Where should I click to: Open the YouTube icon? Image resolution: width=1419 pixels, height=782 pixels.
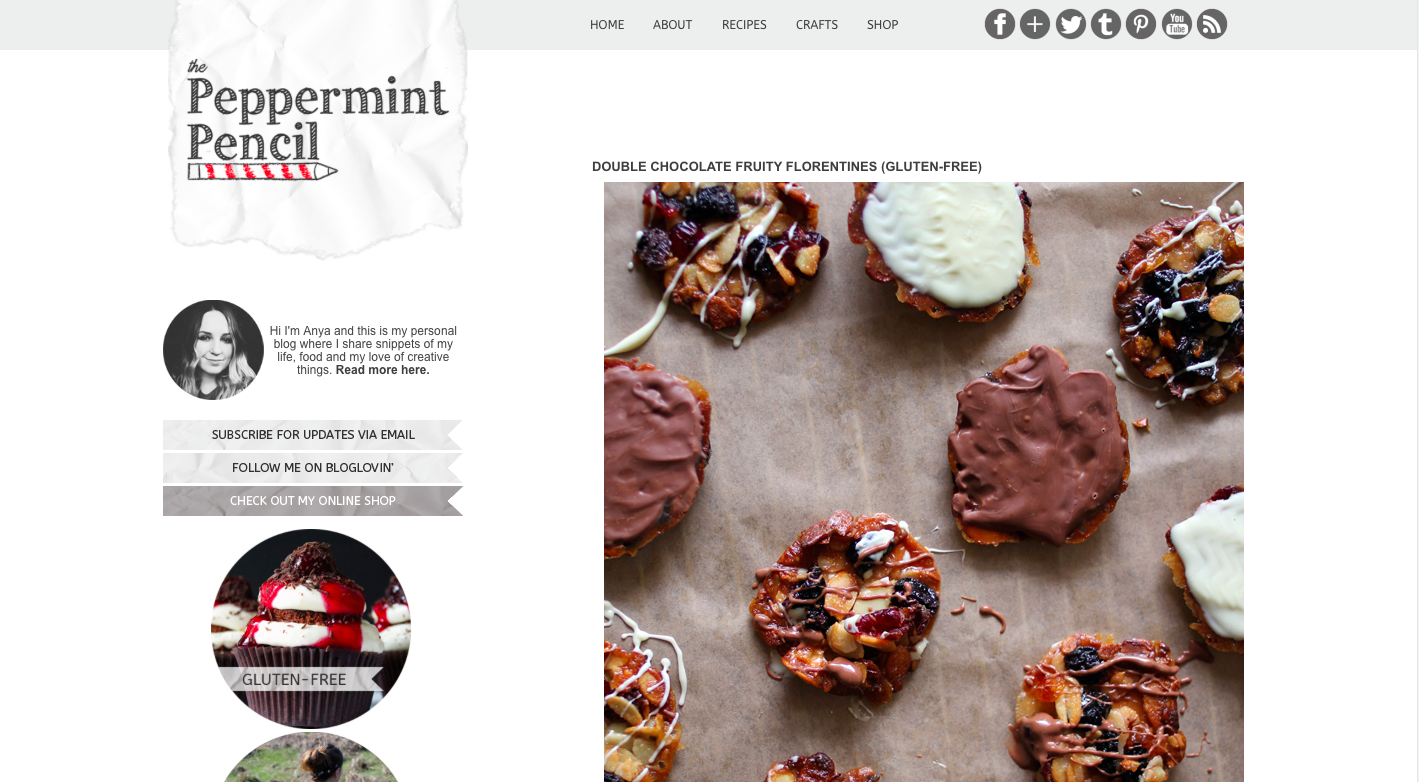point(1177,24)
